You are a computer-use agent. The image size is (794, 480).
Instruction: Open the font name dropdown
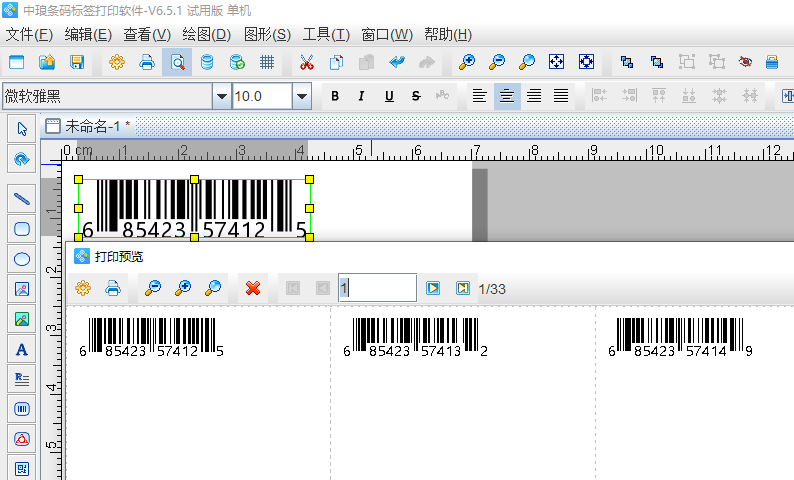(x=221, y=97)
